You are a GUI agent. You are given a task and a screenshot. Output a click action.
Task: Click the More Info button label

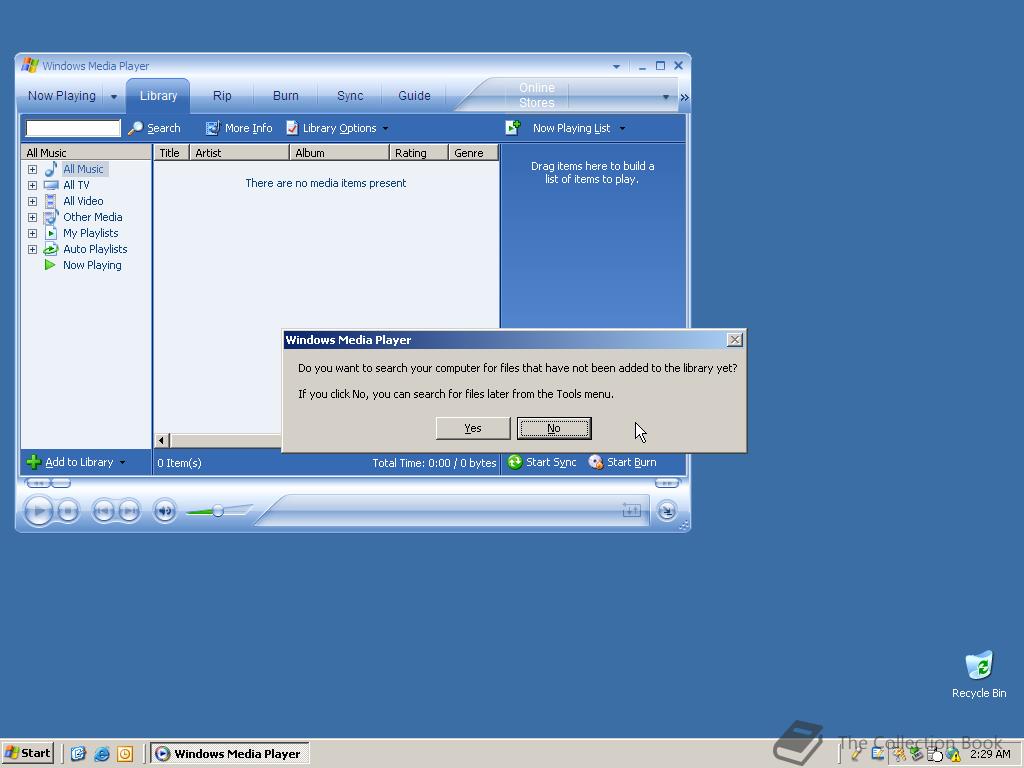tap(248, 128)
